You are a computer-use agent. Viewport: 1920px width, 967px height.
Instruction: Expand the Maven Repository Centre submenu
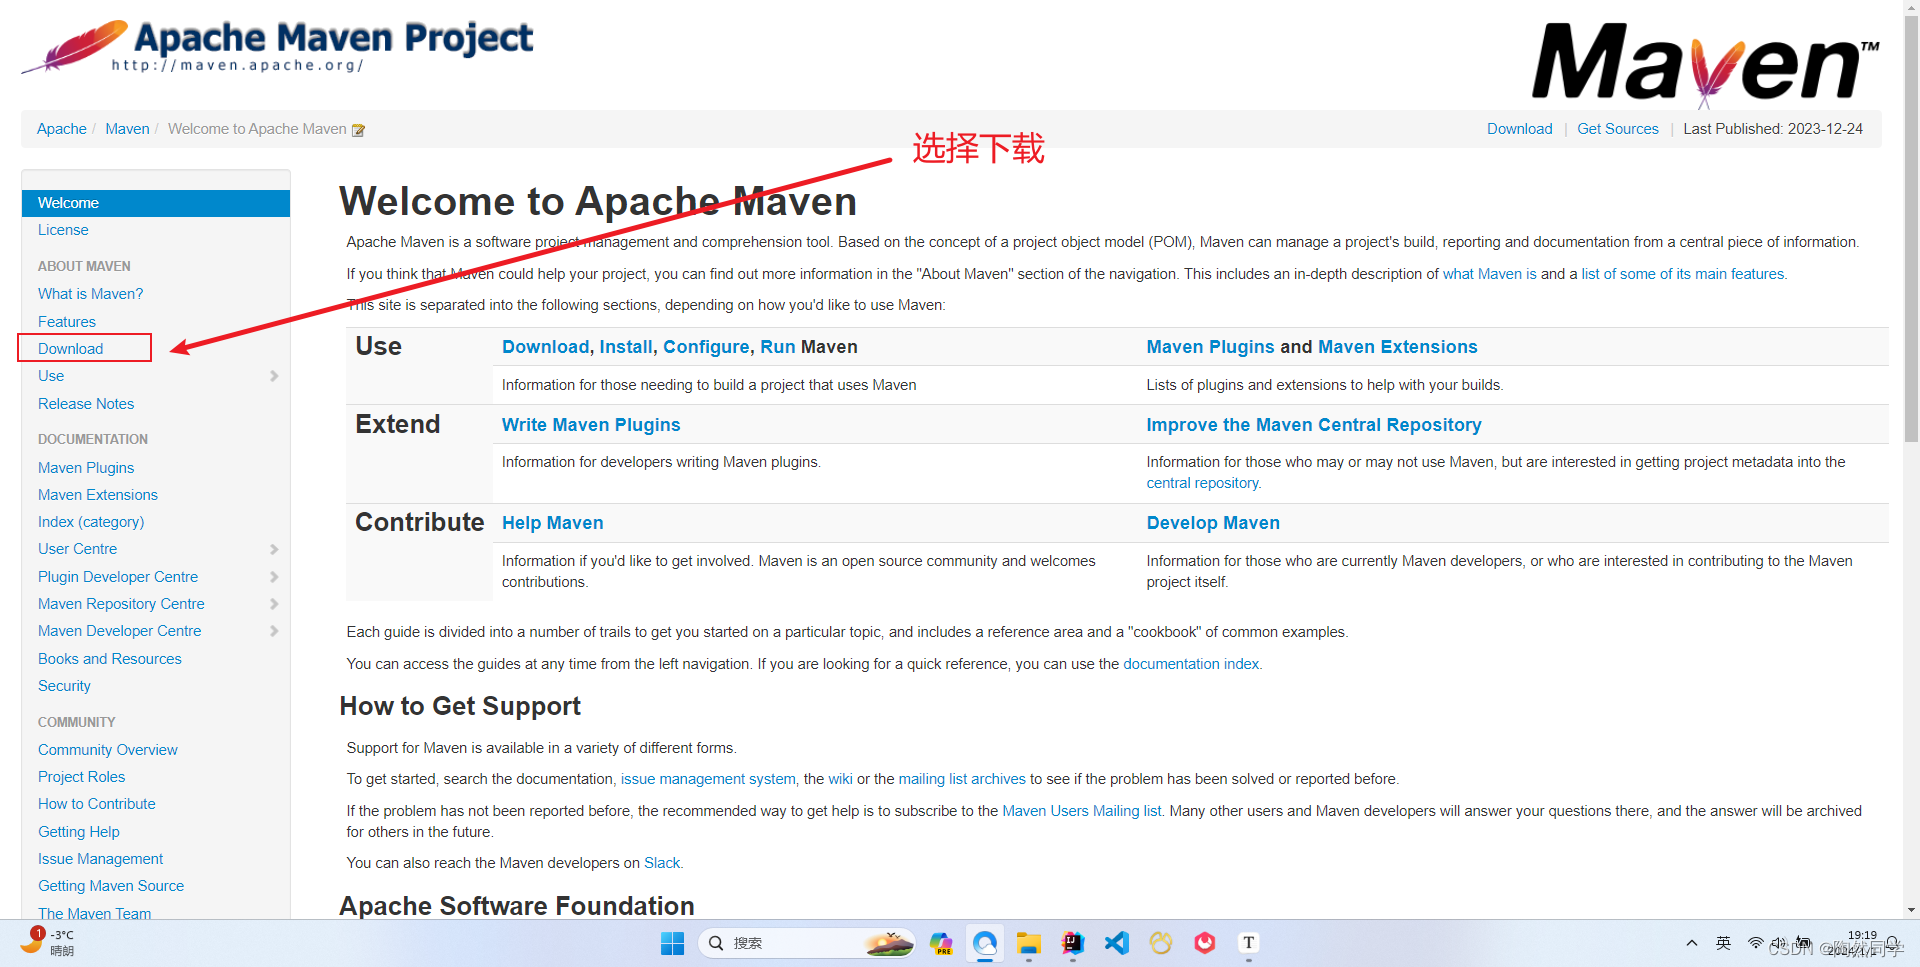point(274,604)
